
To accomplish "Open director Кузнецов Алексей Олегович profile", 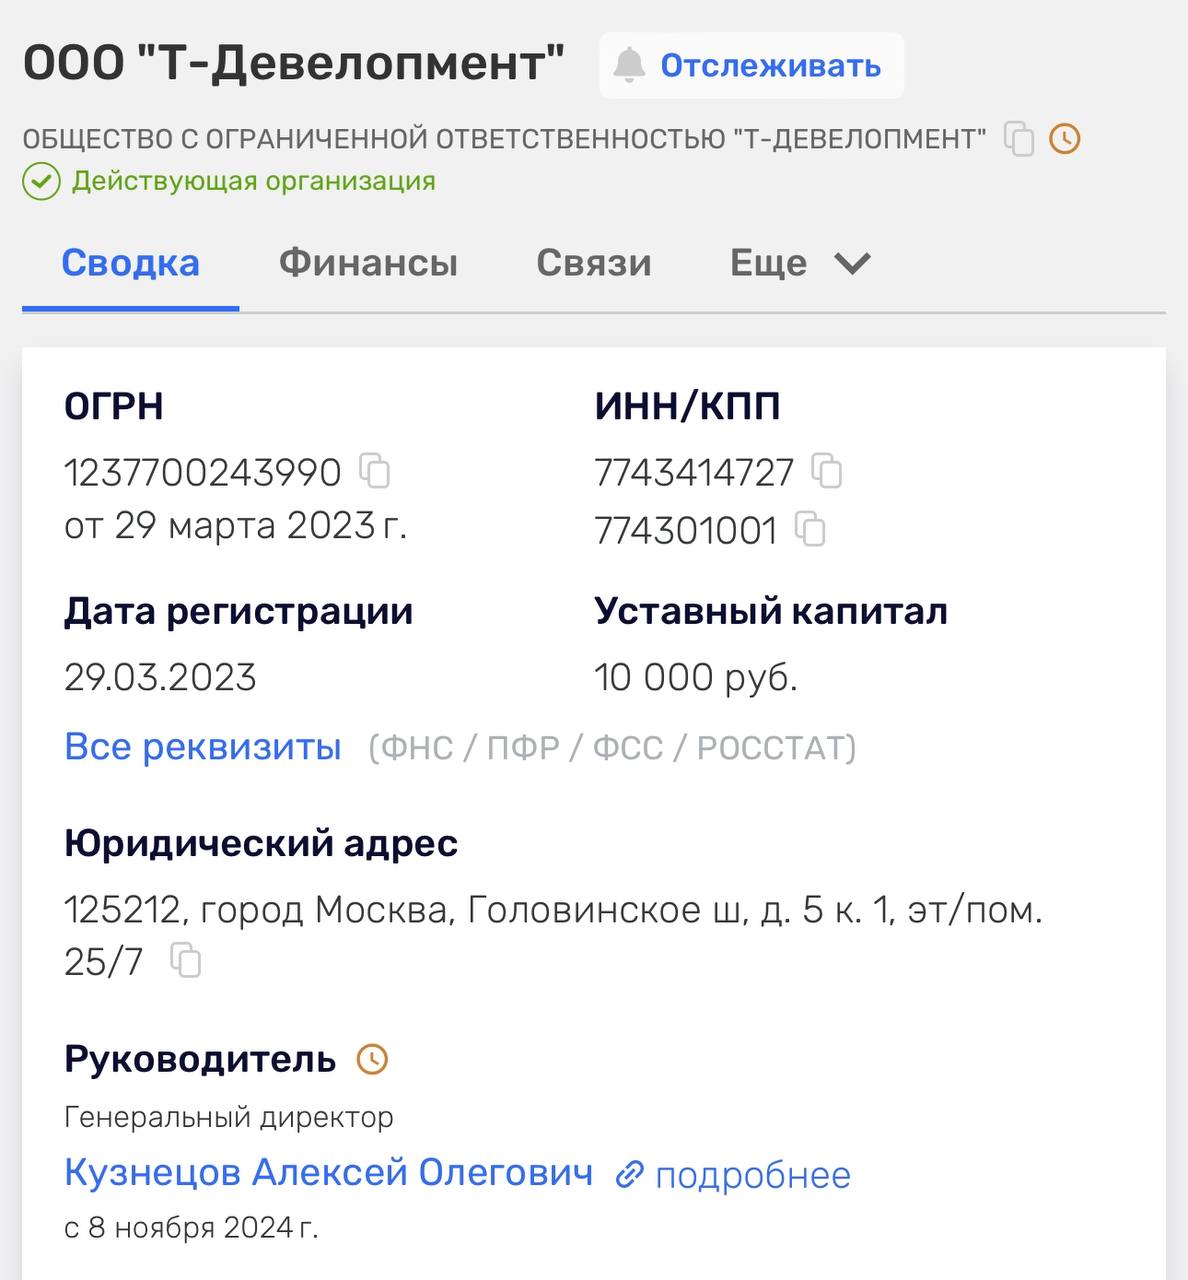I will pos(328,1173).
